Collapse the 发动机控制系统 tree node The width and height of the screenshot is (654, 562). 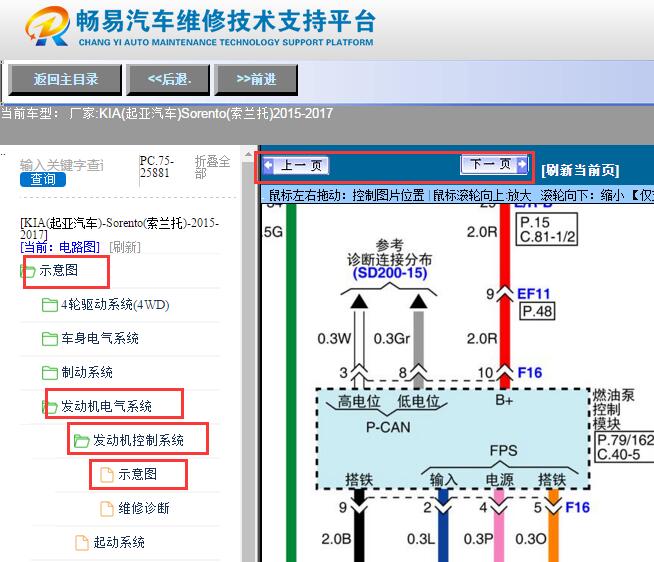(138, 440)
